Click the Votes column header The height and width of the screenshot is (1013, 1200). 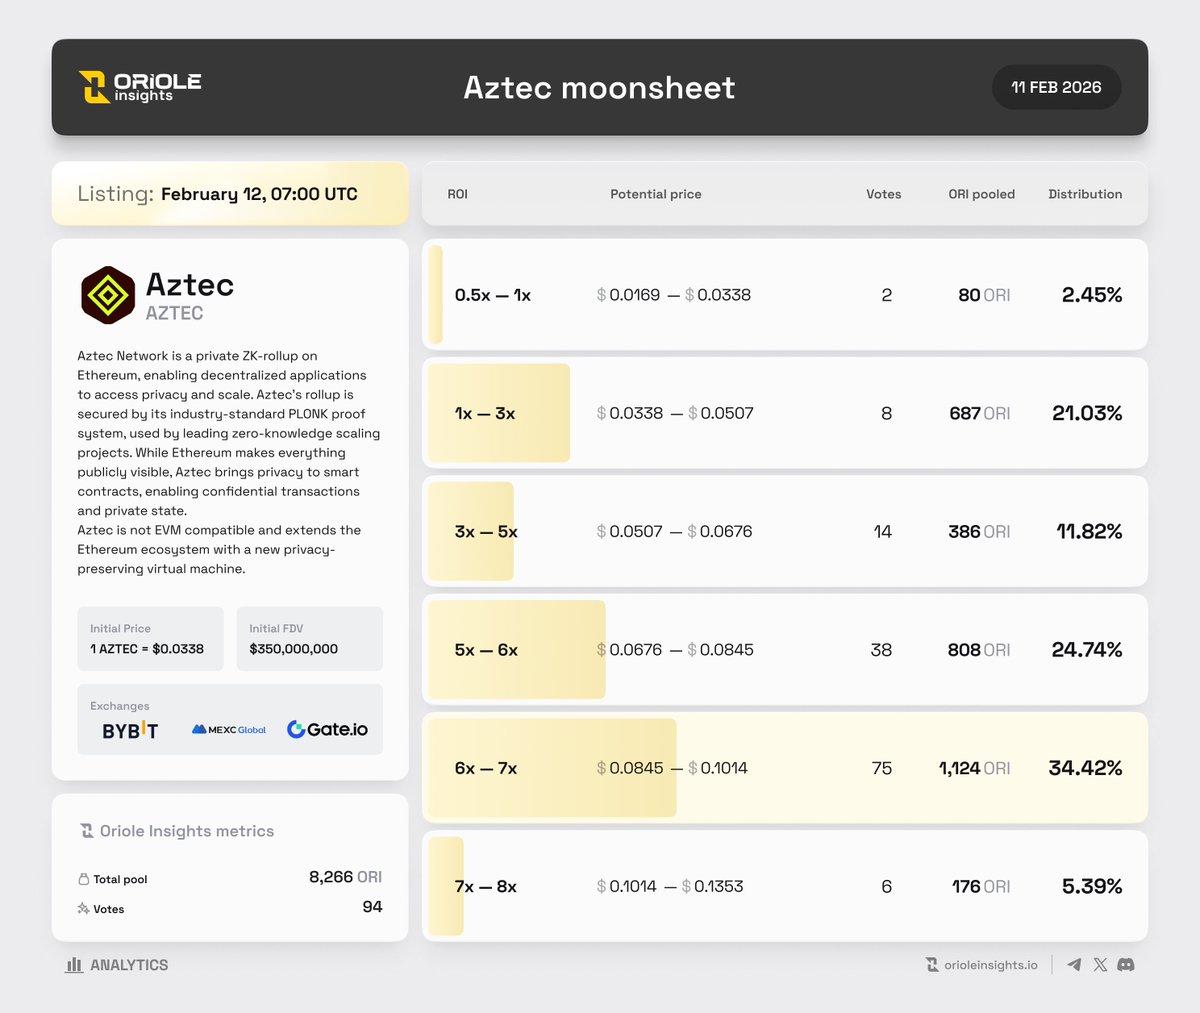point(883,194)
